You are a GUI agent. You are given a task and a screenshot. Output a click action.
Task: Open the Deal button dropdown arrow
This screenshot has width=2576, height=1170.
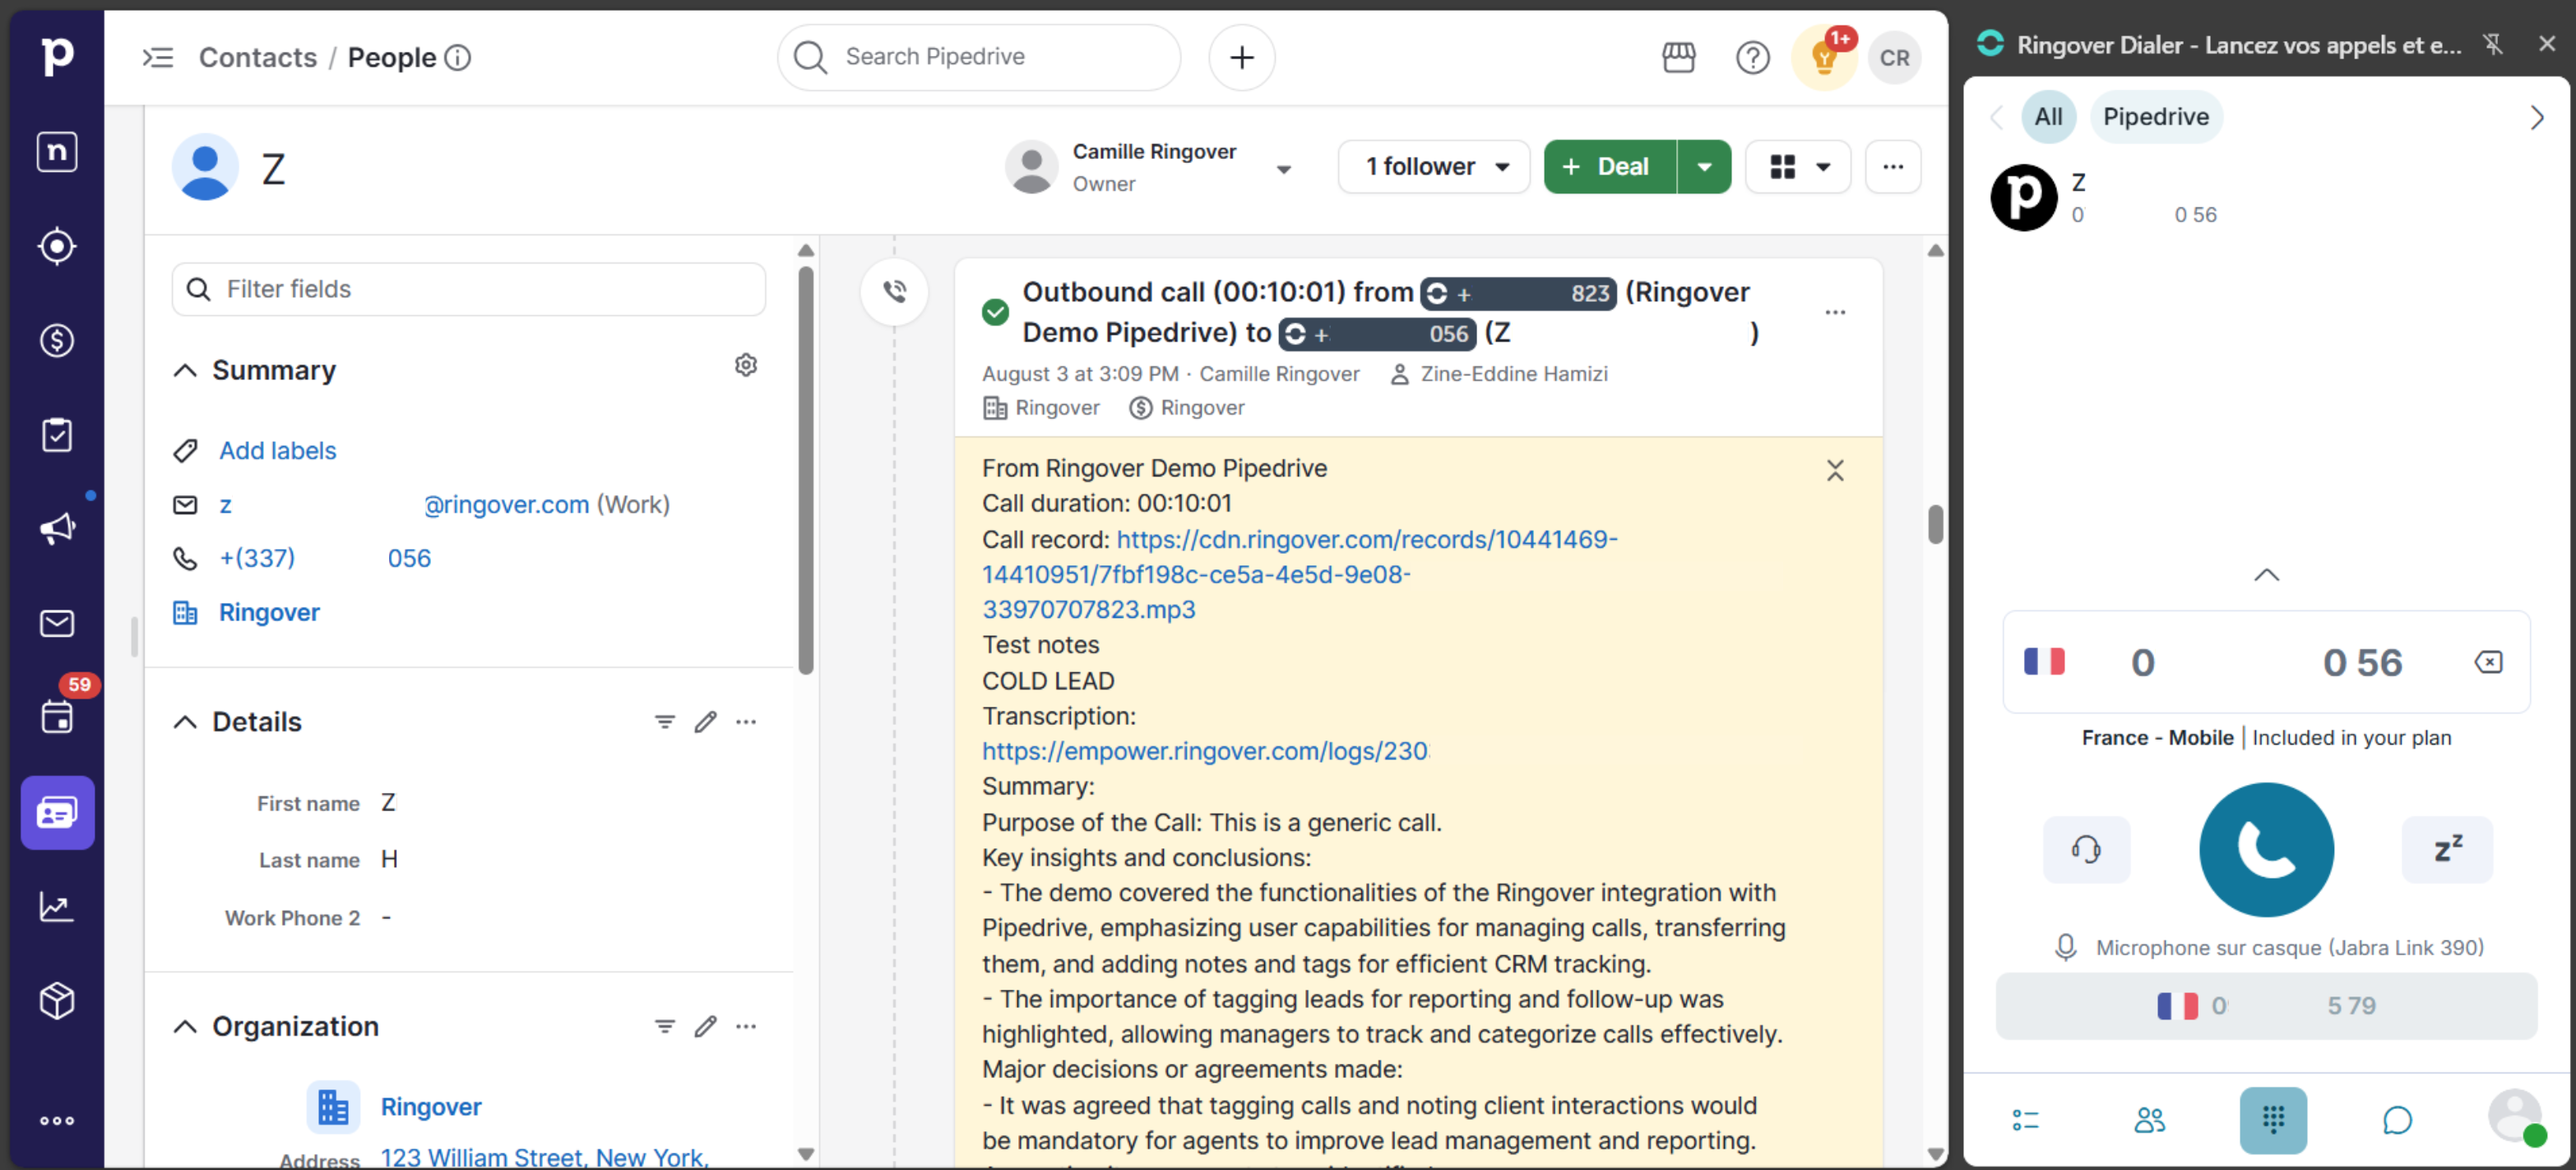pyautogui.click(x=1703, y=166)
